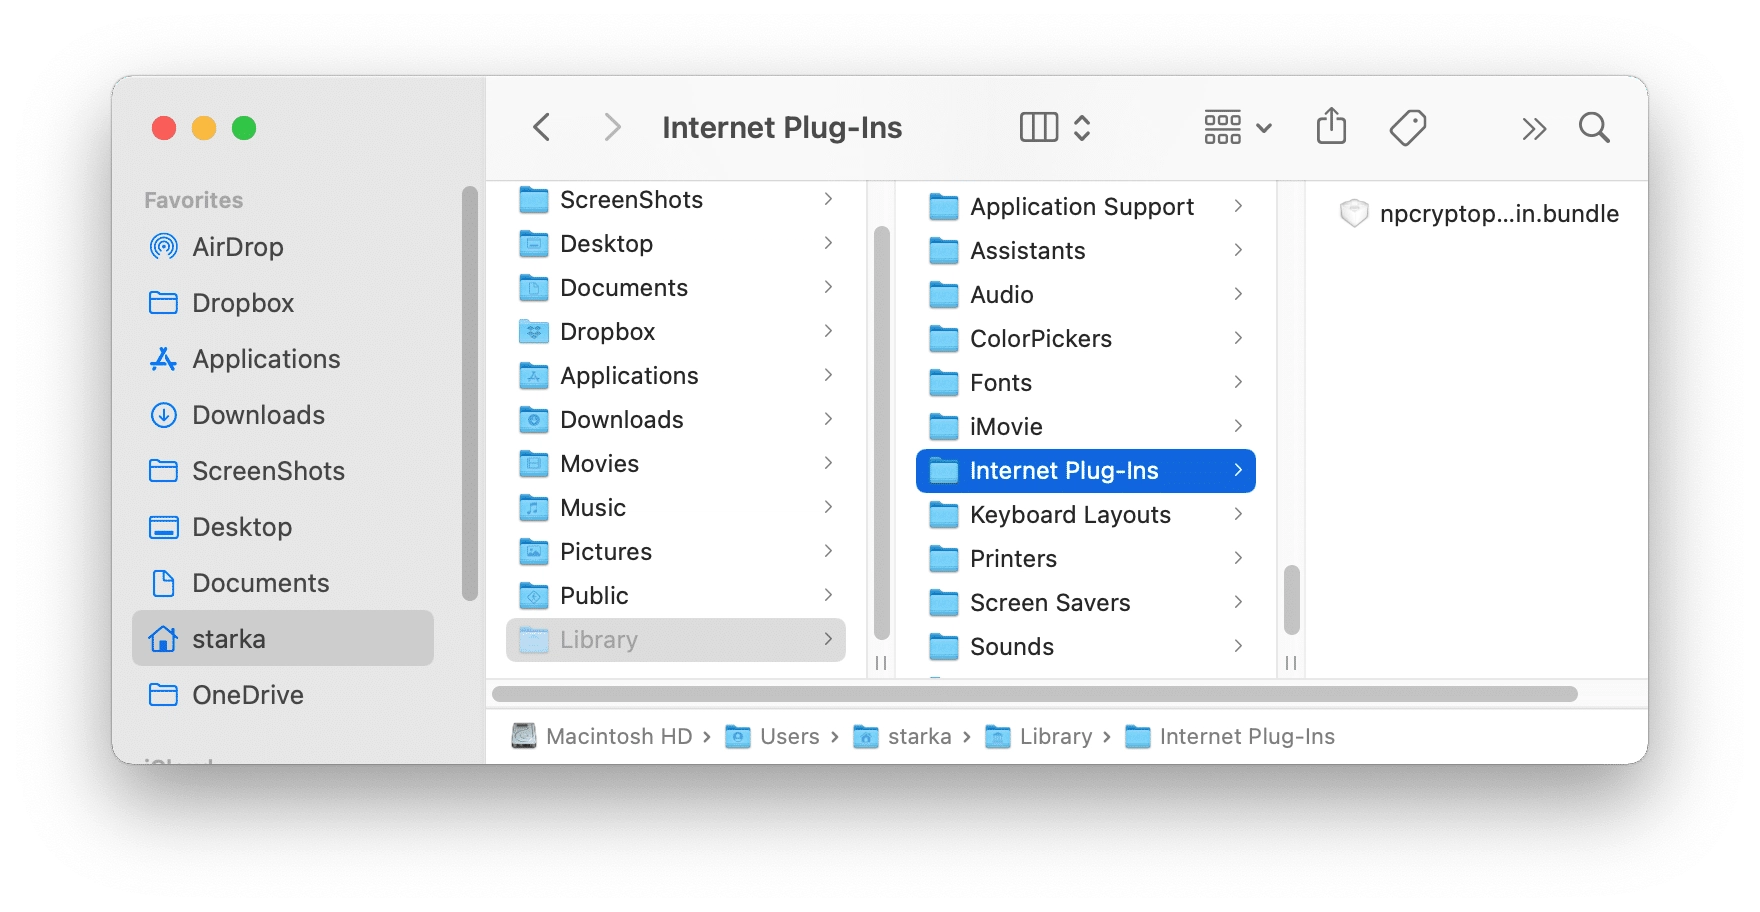The image size is (1760, 912).
Task: Open the Share icon in the toolbar
Action: pos(1330,127)
